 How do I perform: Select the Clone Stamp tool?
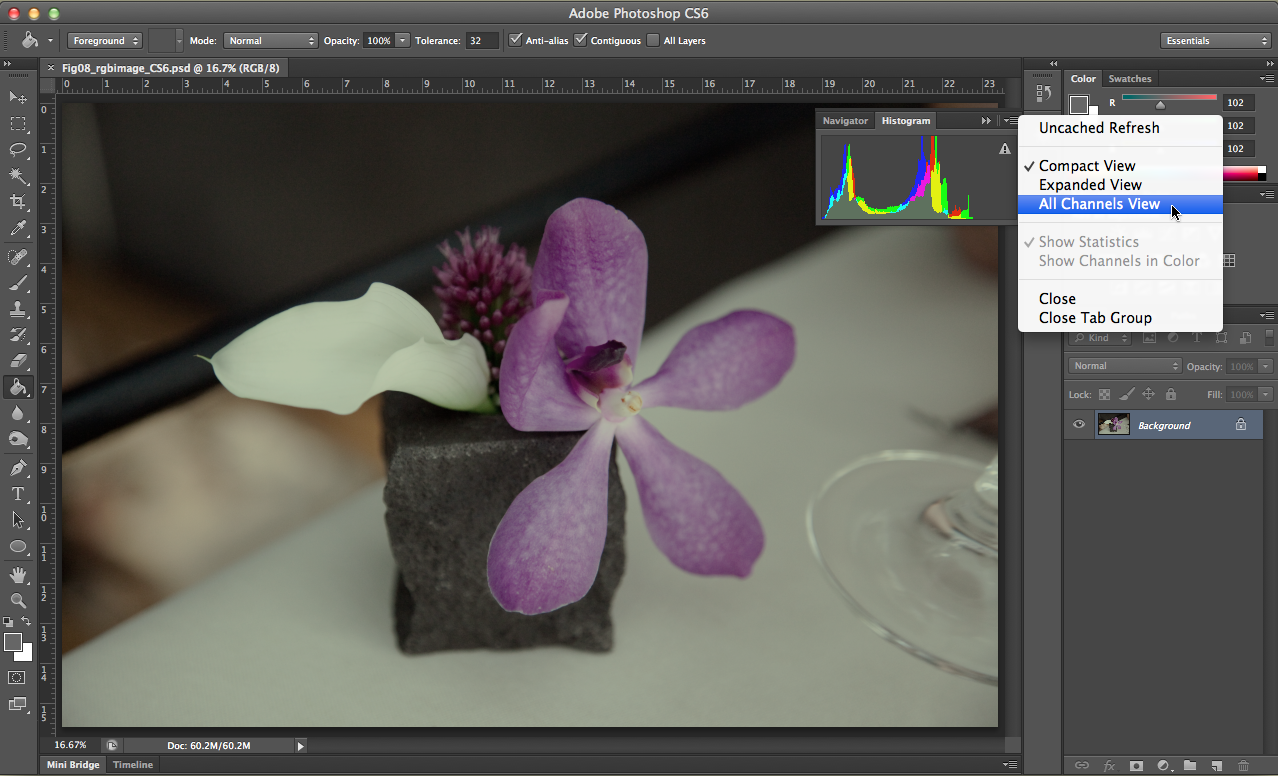[x=18, y=309]
